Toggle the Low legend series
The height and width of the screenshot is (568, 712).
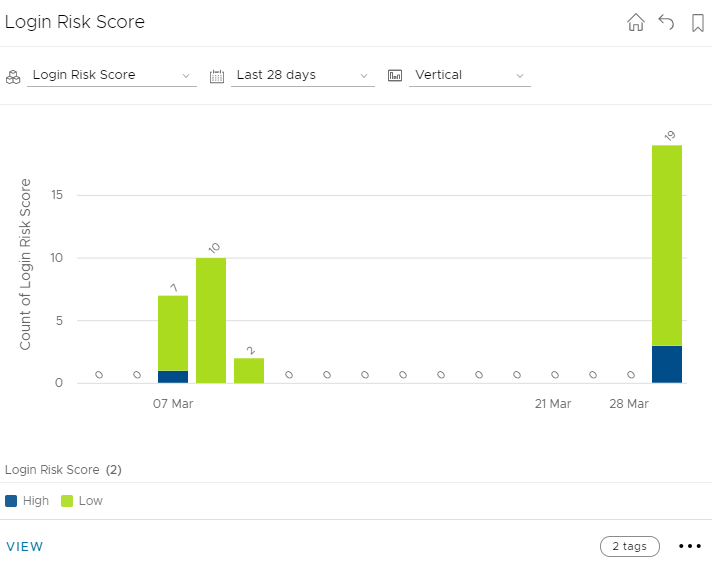pos(90,501)
